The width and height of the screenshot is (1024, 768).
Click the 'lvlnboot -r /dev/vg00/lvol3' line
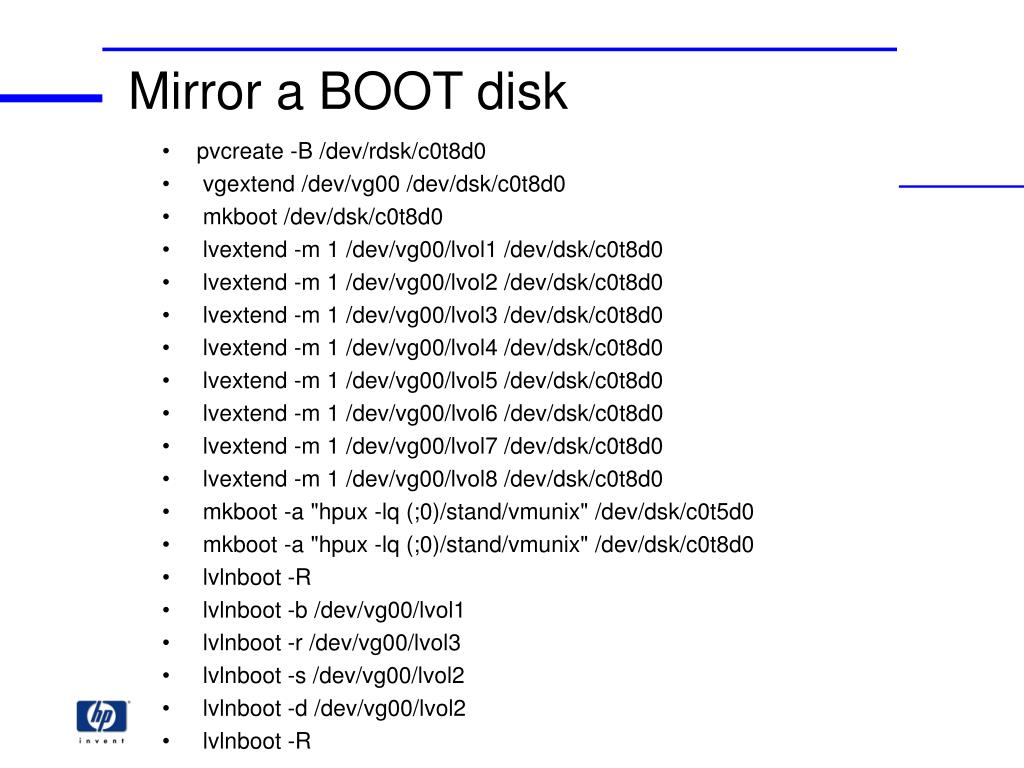click(332, 643)
